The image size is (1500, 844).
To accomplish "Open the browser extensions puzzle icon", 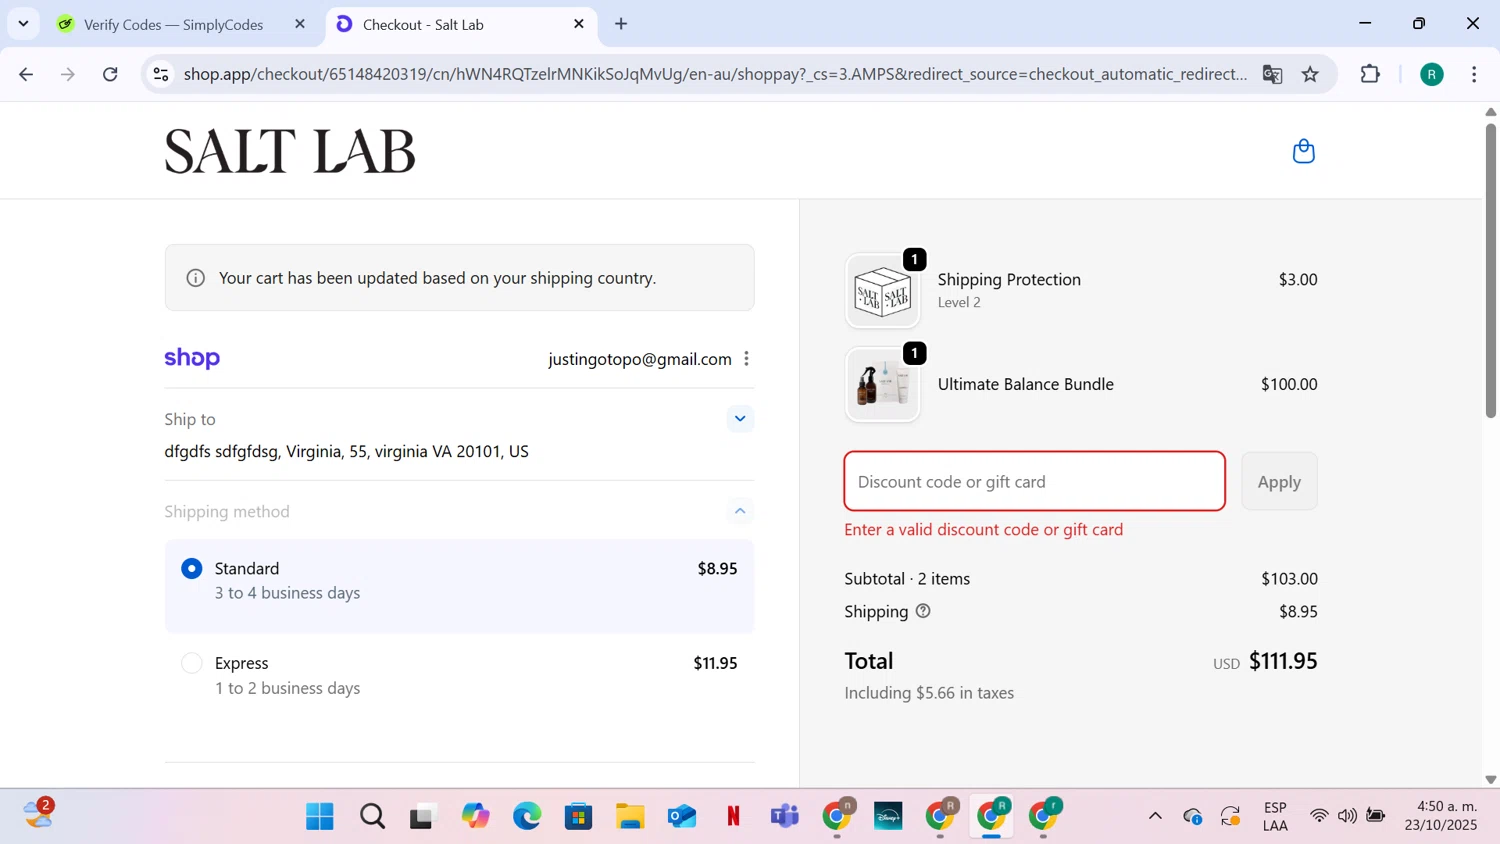I will (x=1370, y=74).
